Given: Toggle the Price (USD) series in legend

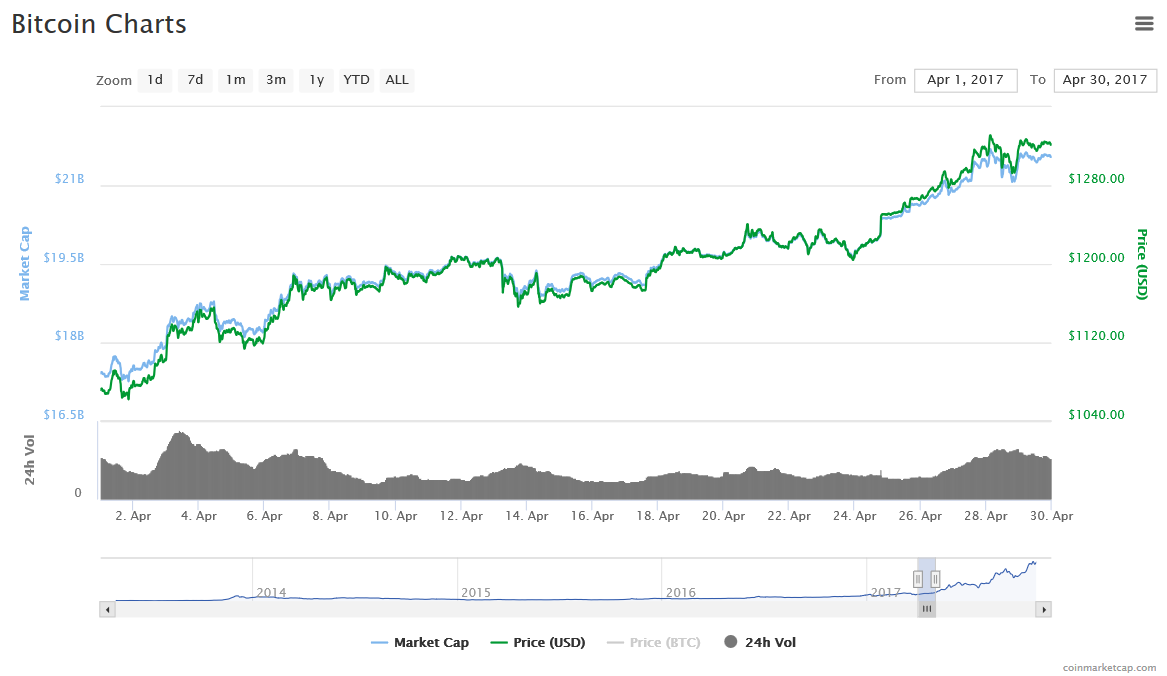Looking at the screenshot, I should point(537,642).
